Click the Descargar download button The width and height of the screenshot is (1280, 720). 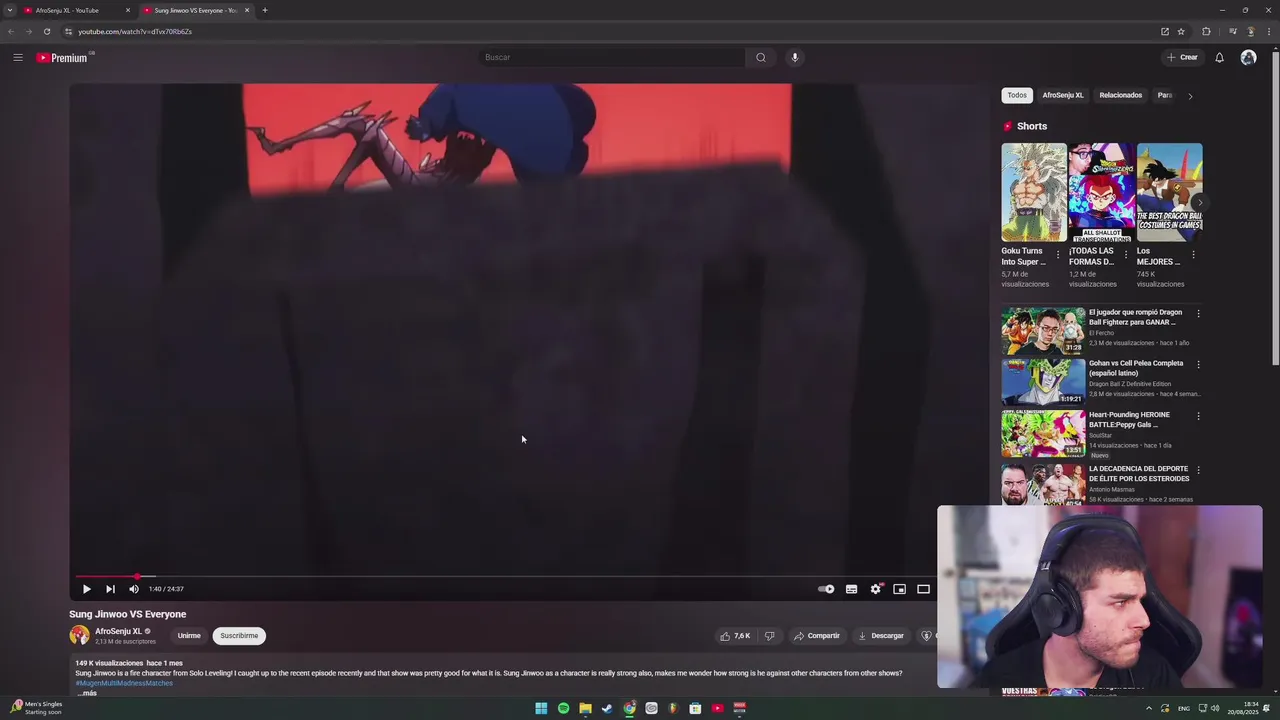point(881,635)
